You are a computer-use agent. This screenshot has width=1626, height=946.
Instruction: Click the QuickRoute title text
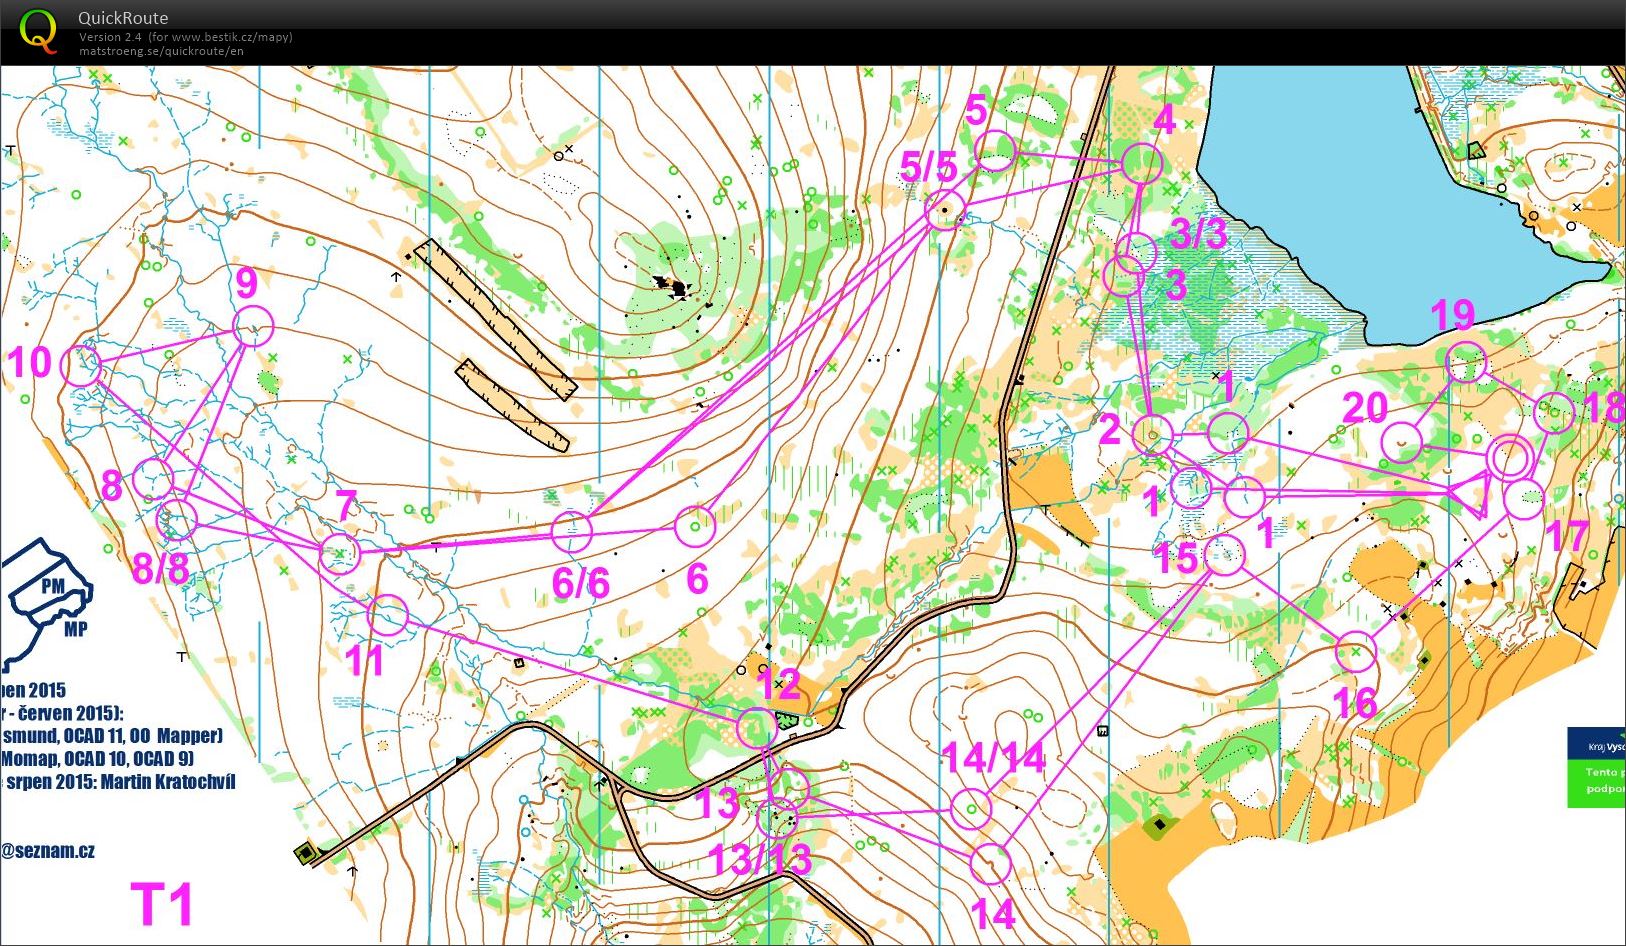(x=123, y=16)
